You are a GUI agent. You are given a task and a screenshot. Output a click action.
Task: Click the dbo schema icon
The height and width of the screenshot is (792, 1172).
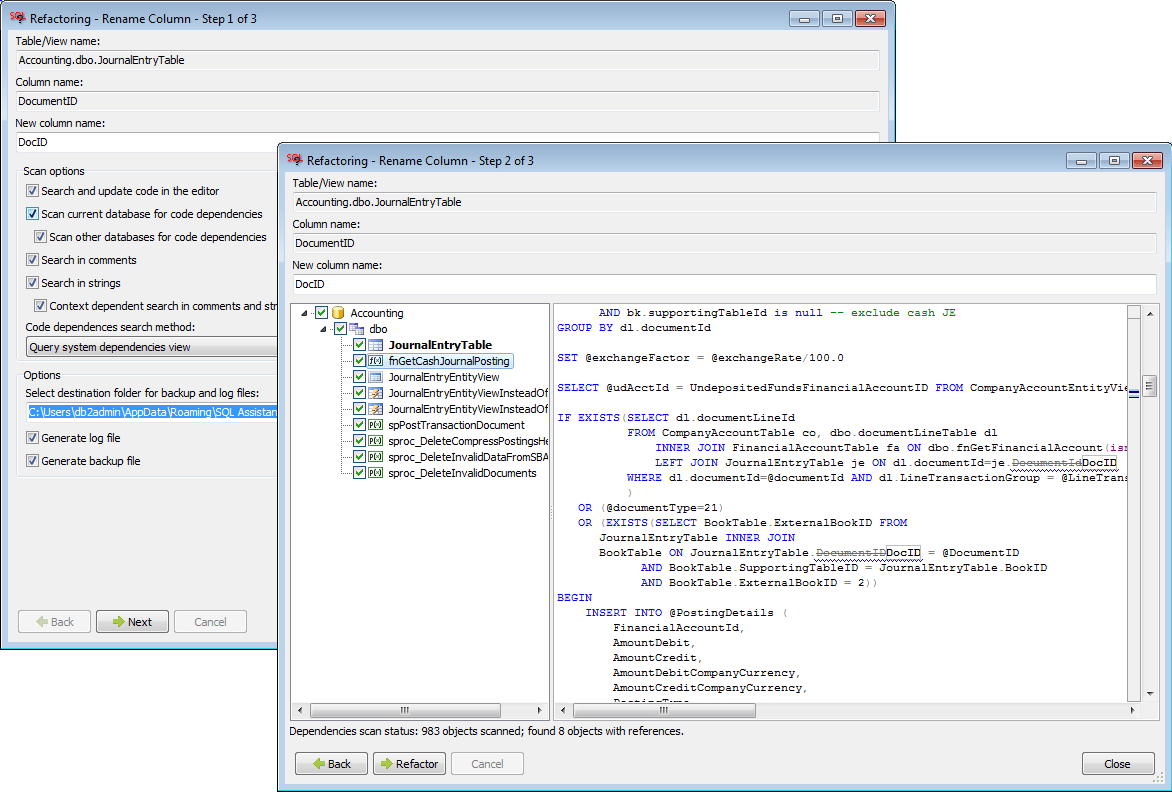357,329
